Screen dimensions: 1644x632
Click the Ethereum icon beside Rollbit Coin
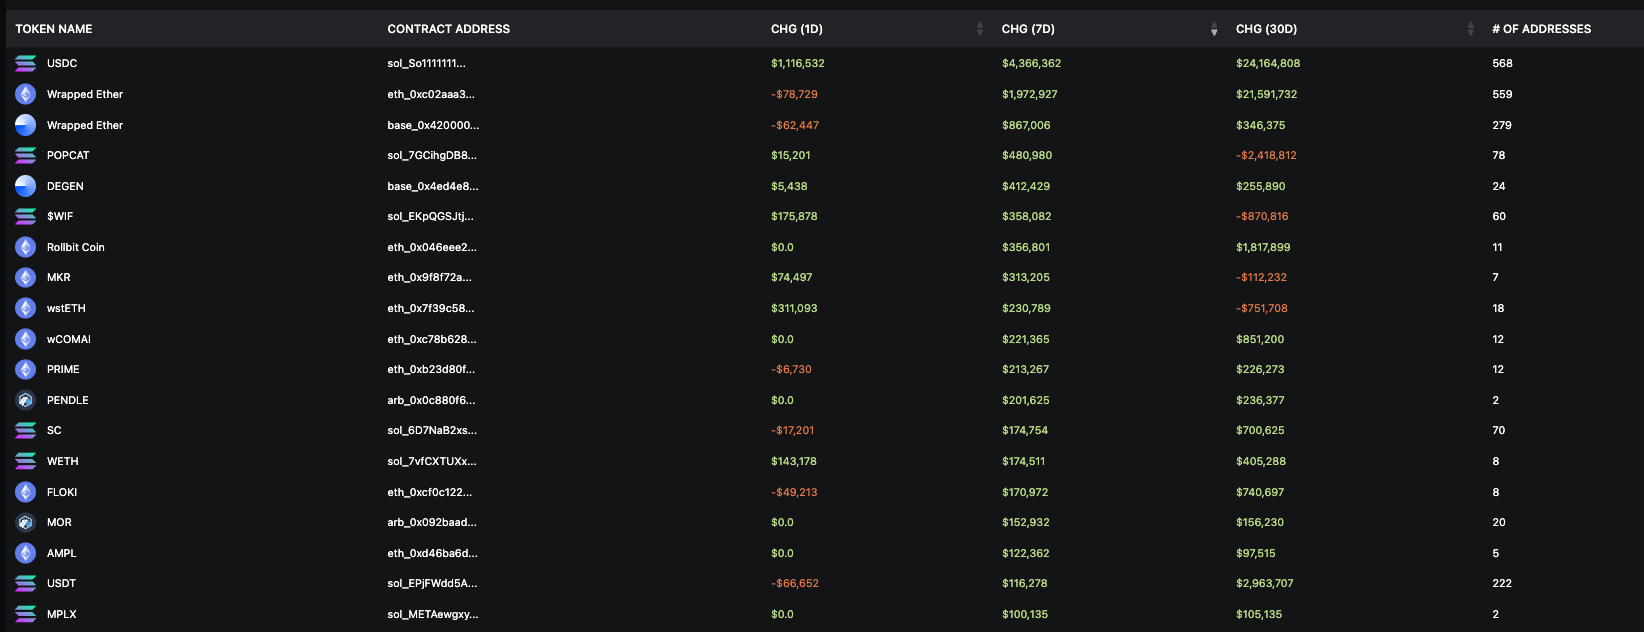pyautogui.click(x=26, y=247)
